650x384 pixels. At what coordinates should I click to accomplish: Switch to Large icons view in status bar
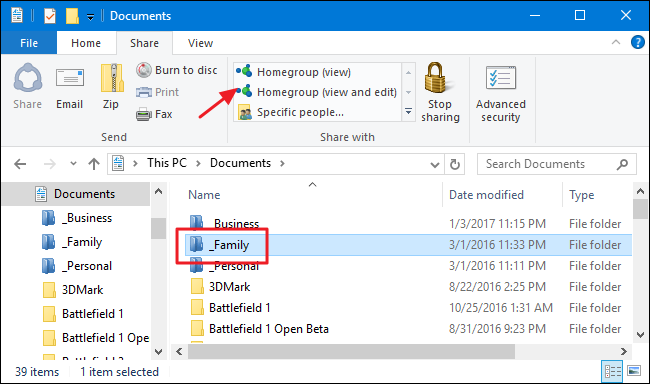[x=634, y=370]
